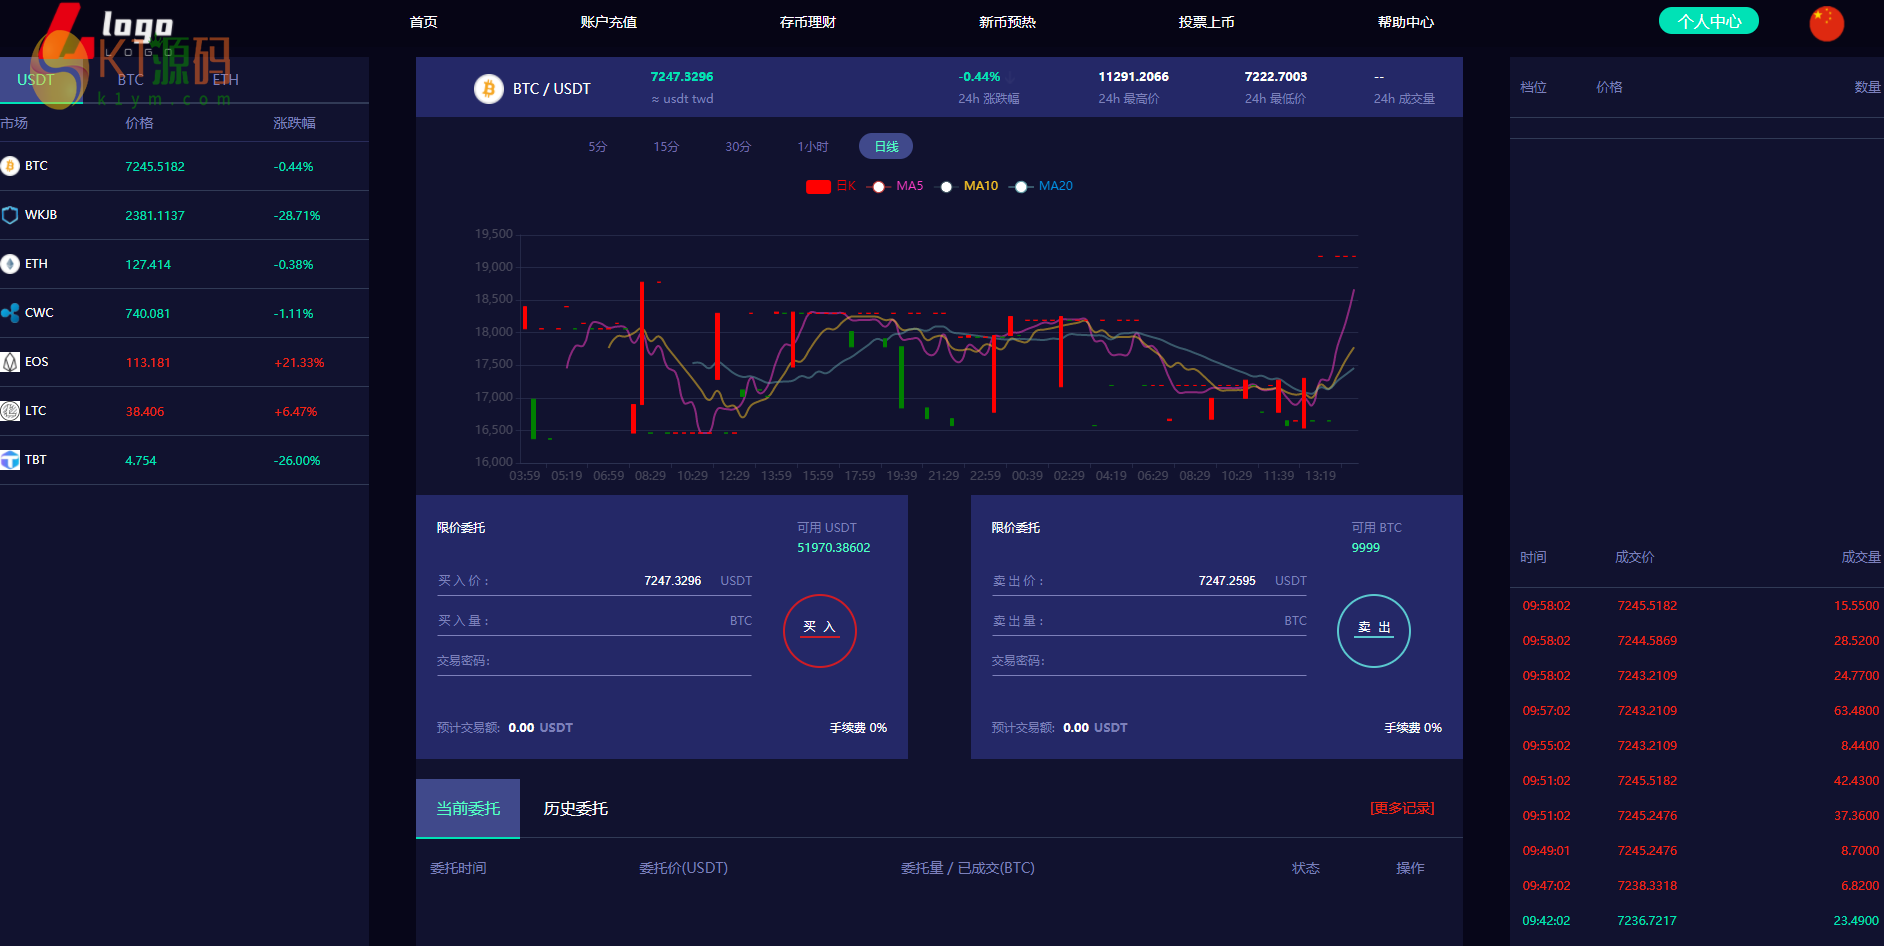Click the EOS price 113.181
Image resolution: width=1884 pixels, height=946 pixels.
(148, 363)
